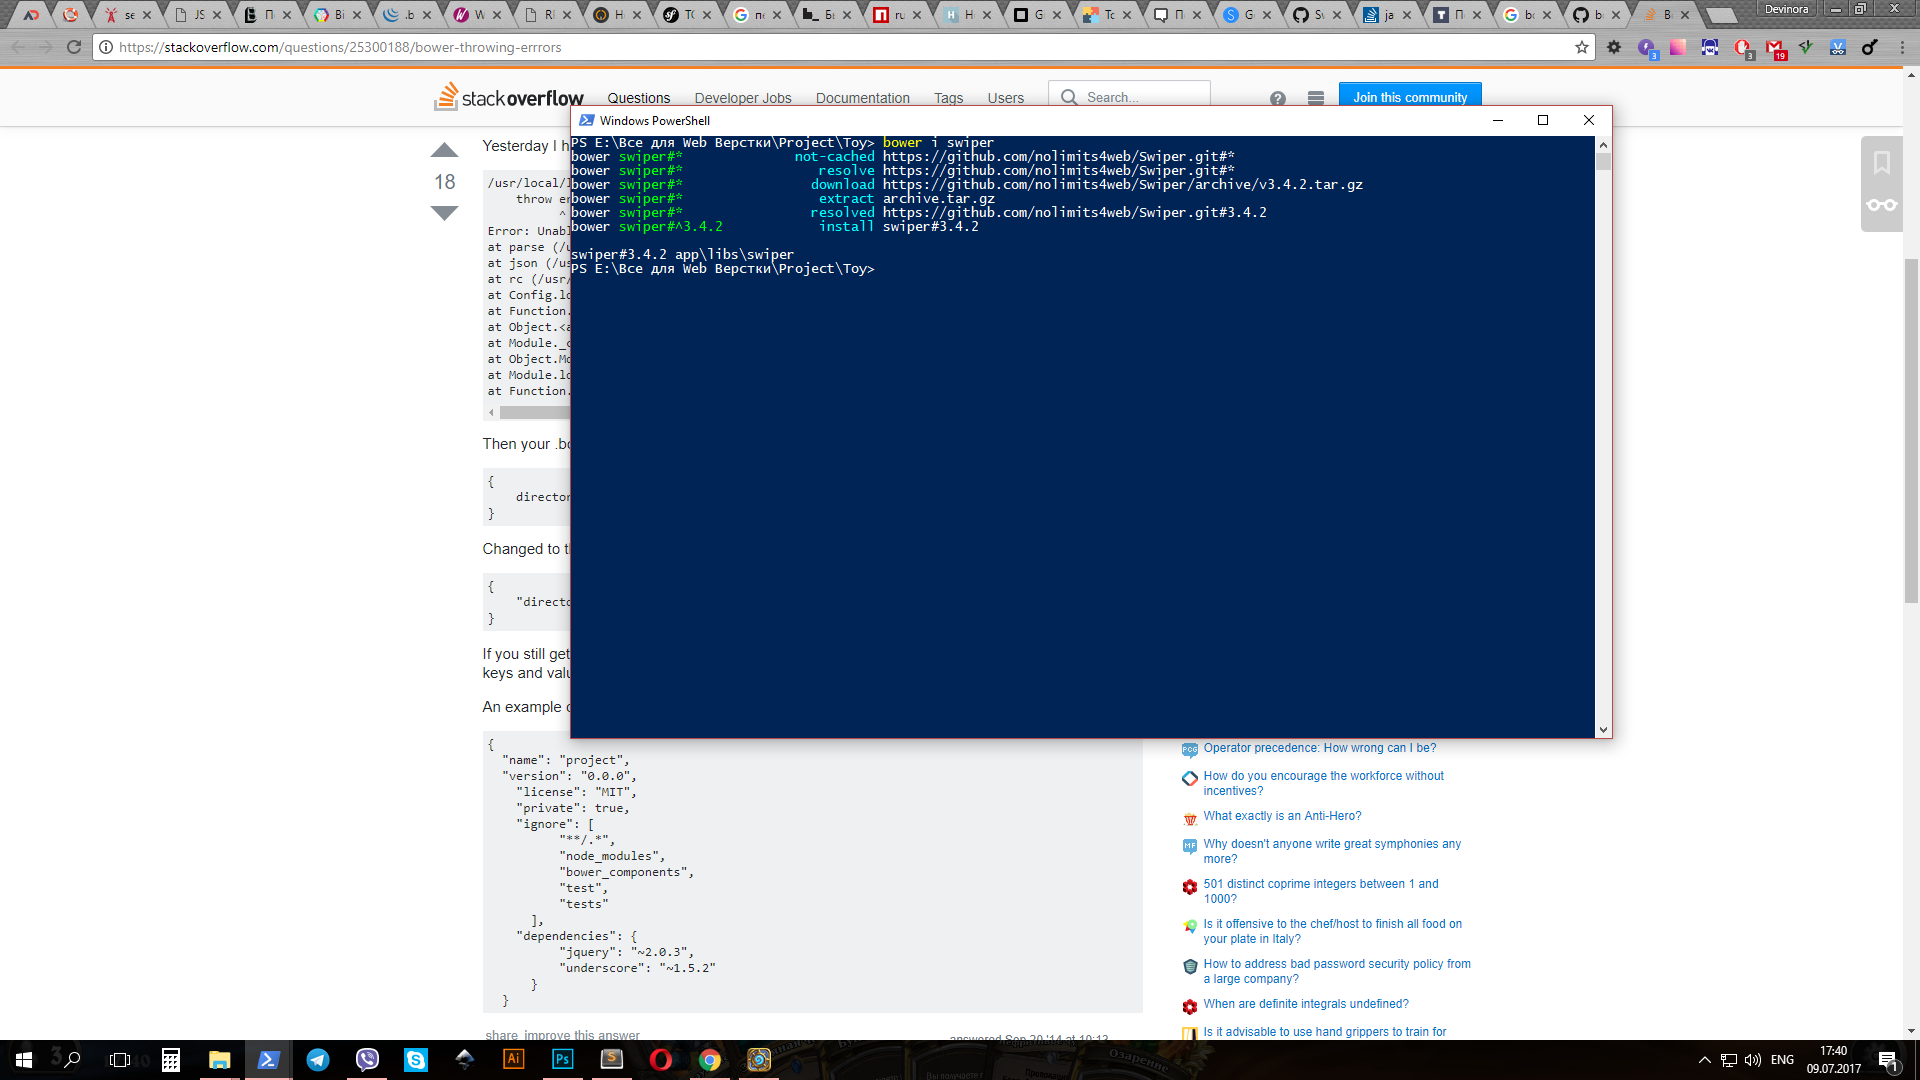Viewport: 1920px width, 1080px height.
Task: Launch Calculator from taskbar
Action: [x=171, y=1060]
